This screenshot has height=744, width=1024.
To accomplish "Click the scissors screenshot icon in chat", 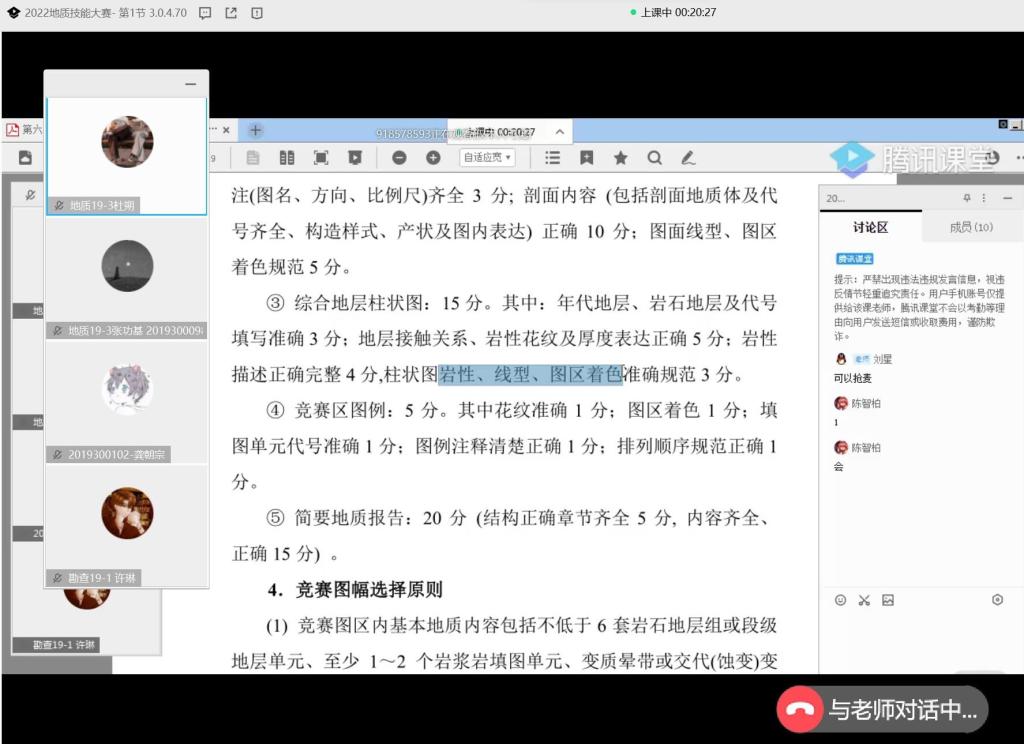I will pos(864,600).
